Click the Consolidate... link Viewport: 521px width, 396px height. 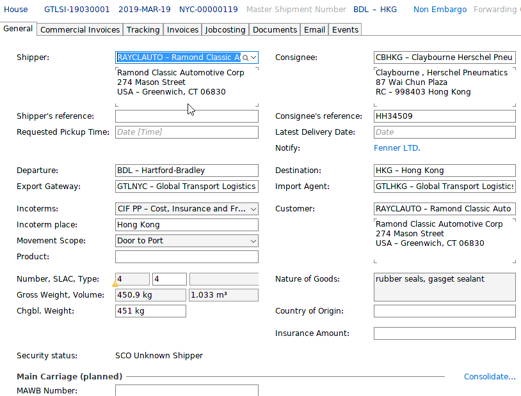[490, 377]
